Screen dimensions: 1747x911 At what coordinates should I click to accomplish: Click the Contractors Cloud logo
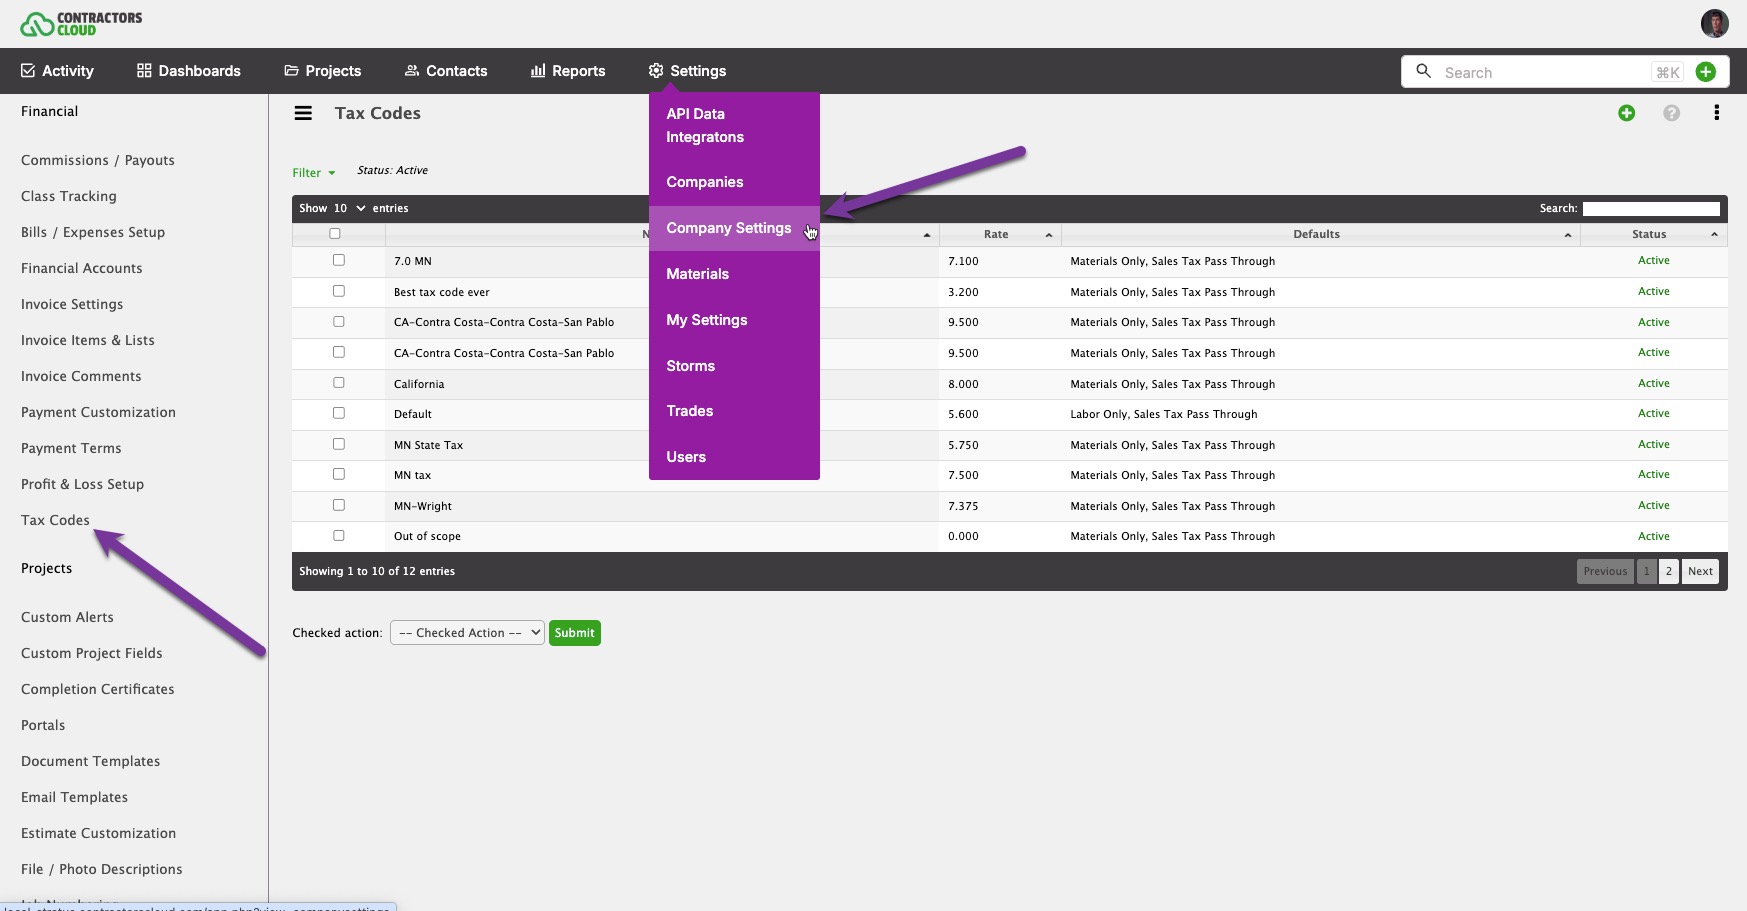81,24
